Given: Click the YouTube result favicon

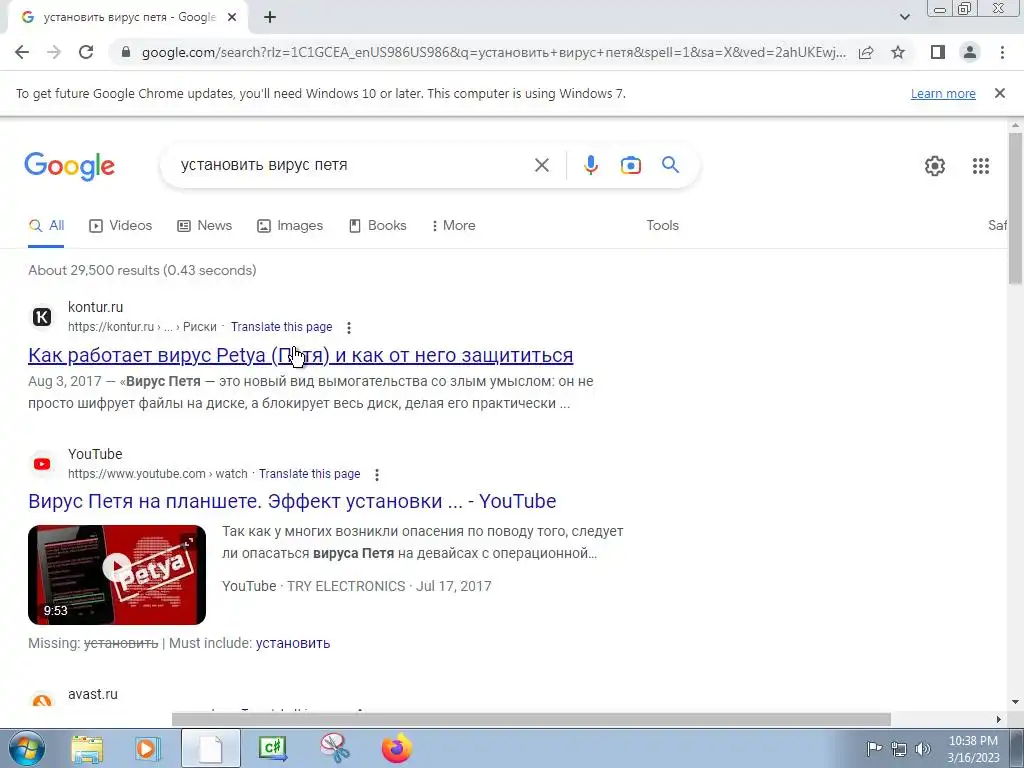Looking at the screenshot, I should [x=42, y=464].
